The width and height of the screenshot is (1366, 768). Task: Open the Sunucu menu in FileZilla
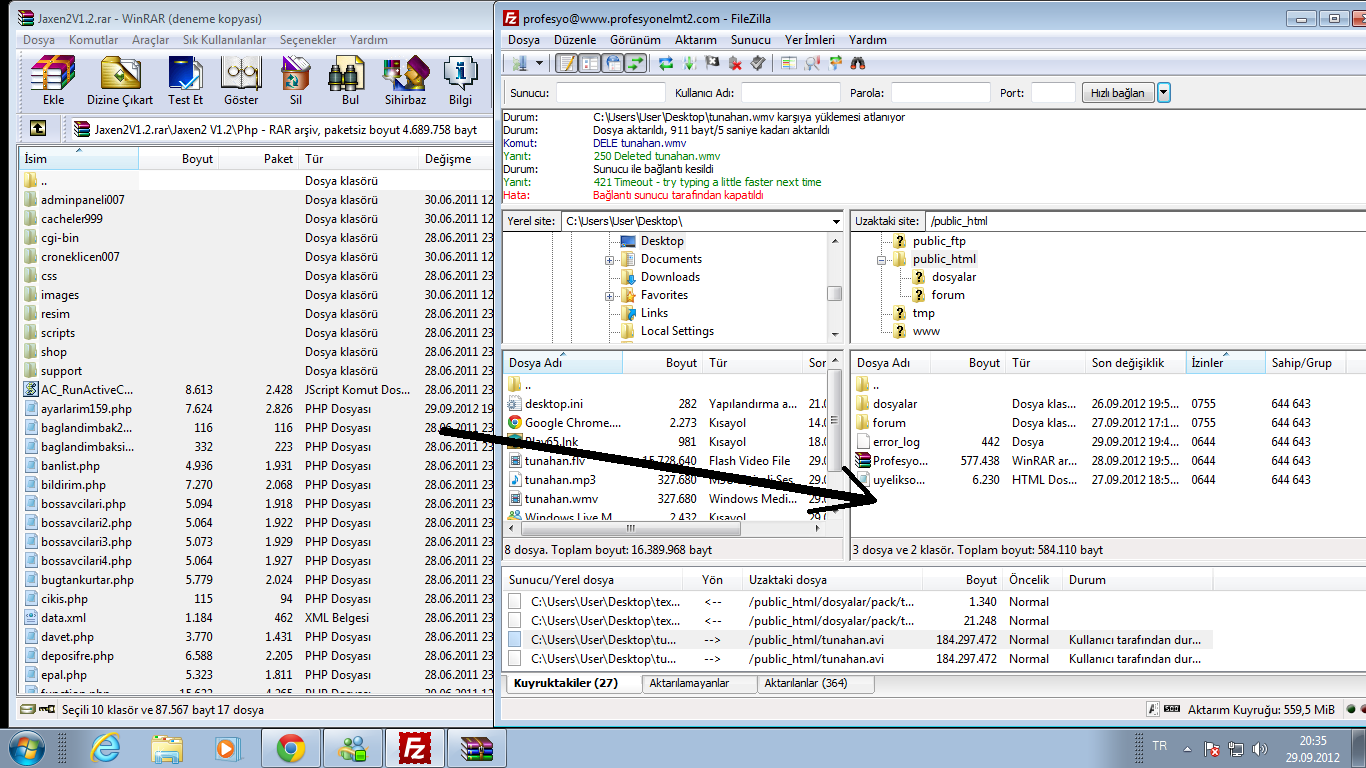point(751,40)
